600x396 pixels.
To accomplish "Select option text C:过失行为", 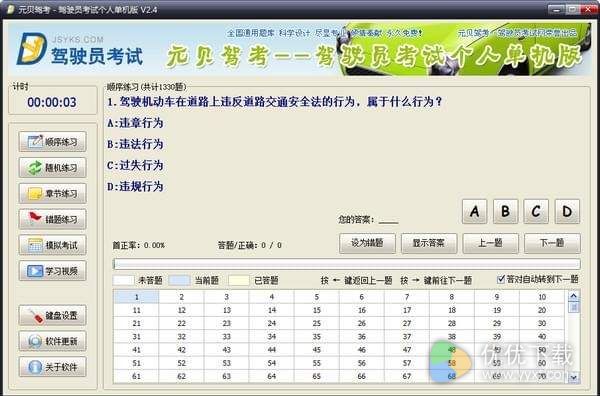I will pyautogui.click(x=135, y=165).
